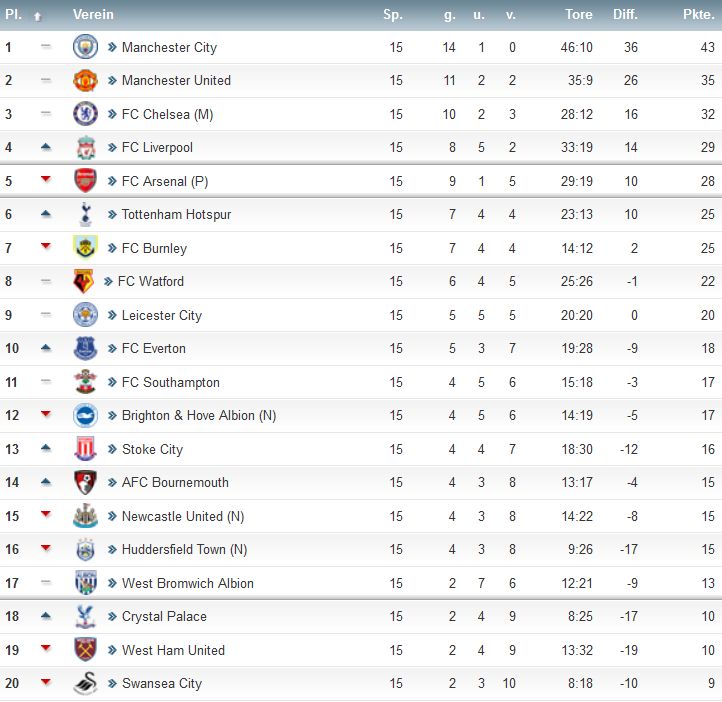Open the Huddersfield Town team link
This screenshot has height=702, width=722.
184,549
